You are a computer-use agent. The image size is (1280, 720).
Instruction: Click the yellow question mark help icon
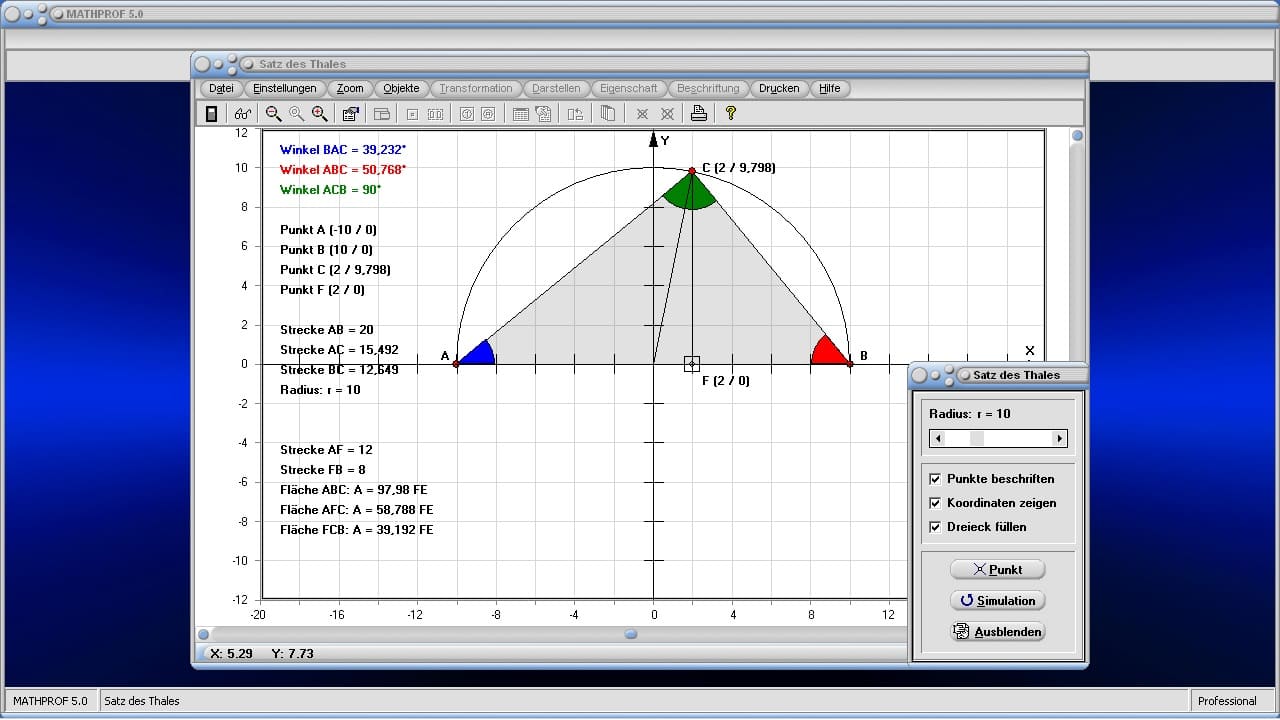731,114
